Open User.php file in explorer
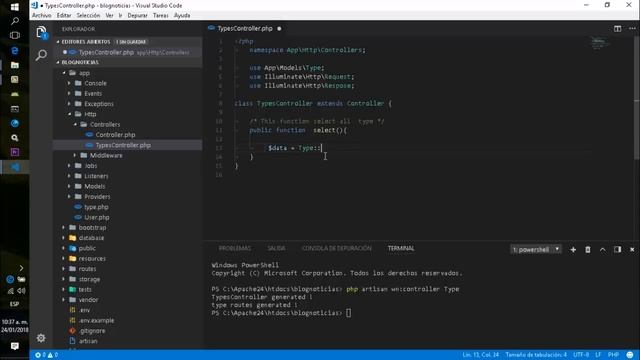The width and height of the screenshot is (640, 360). tap(96, 218)
